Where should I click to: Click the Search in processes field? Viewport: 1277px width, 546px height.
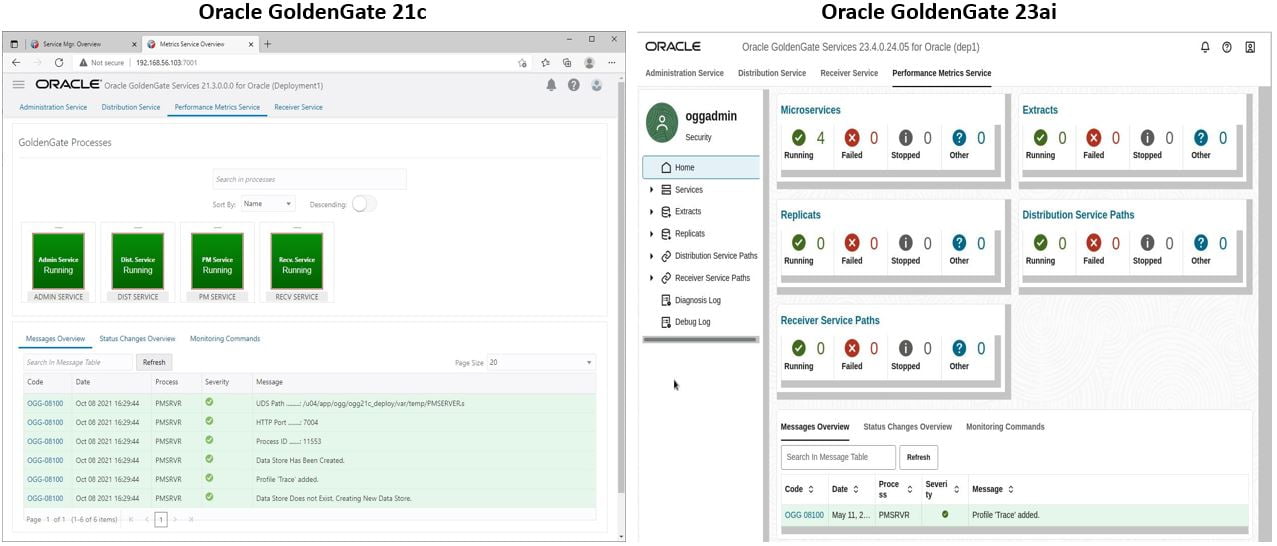tap(309, 179)
